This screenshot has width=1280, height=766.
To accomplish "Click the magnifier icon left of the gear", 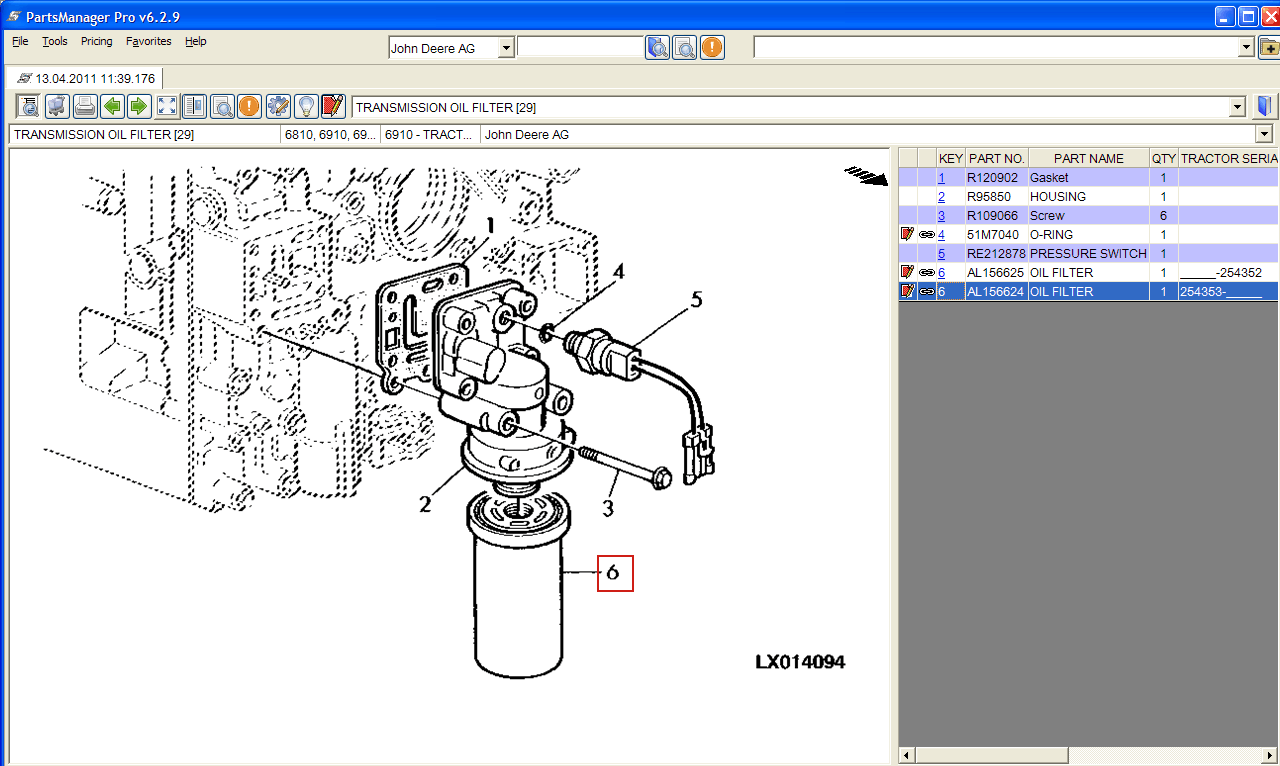I will click(222, 107).
